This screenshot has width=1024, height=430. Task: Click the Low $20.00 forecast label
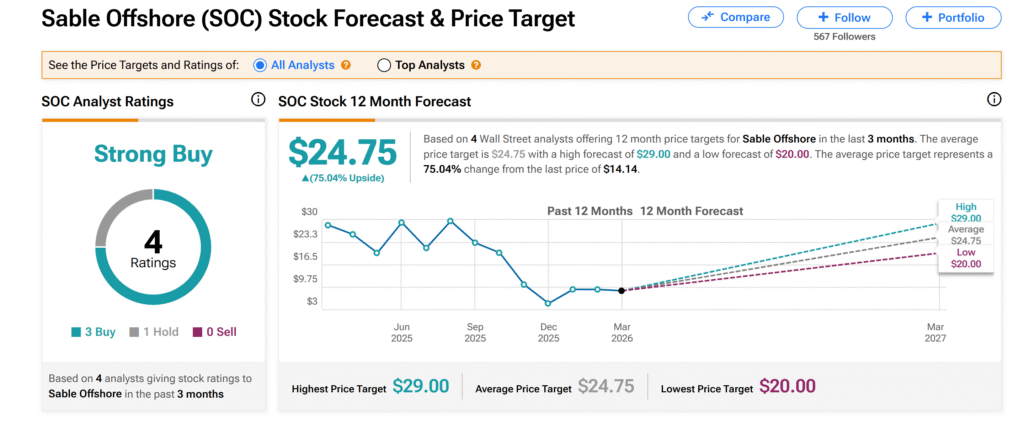click(x=966, y=258)
